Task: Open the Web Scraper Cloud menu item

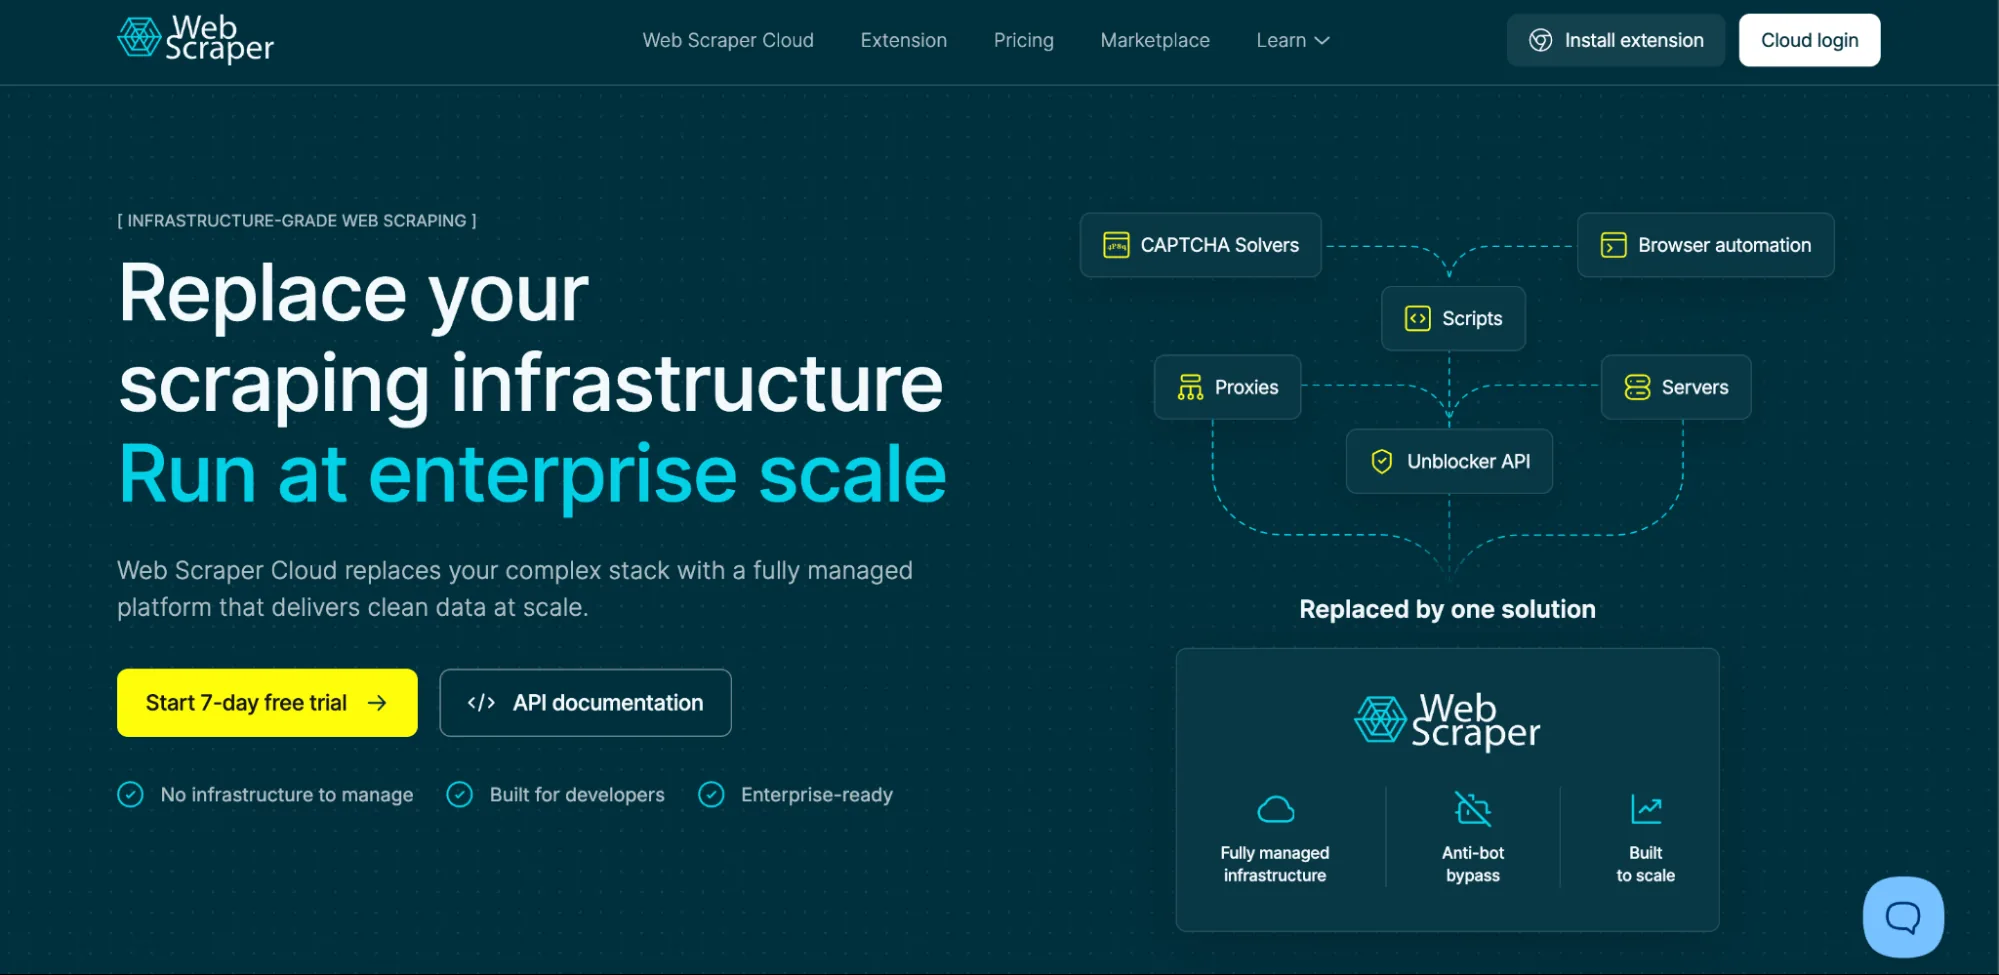Action: (x=728, y=40)
